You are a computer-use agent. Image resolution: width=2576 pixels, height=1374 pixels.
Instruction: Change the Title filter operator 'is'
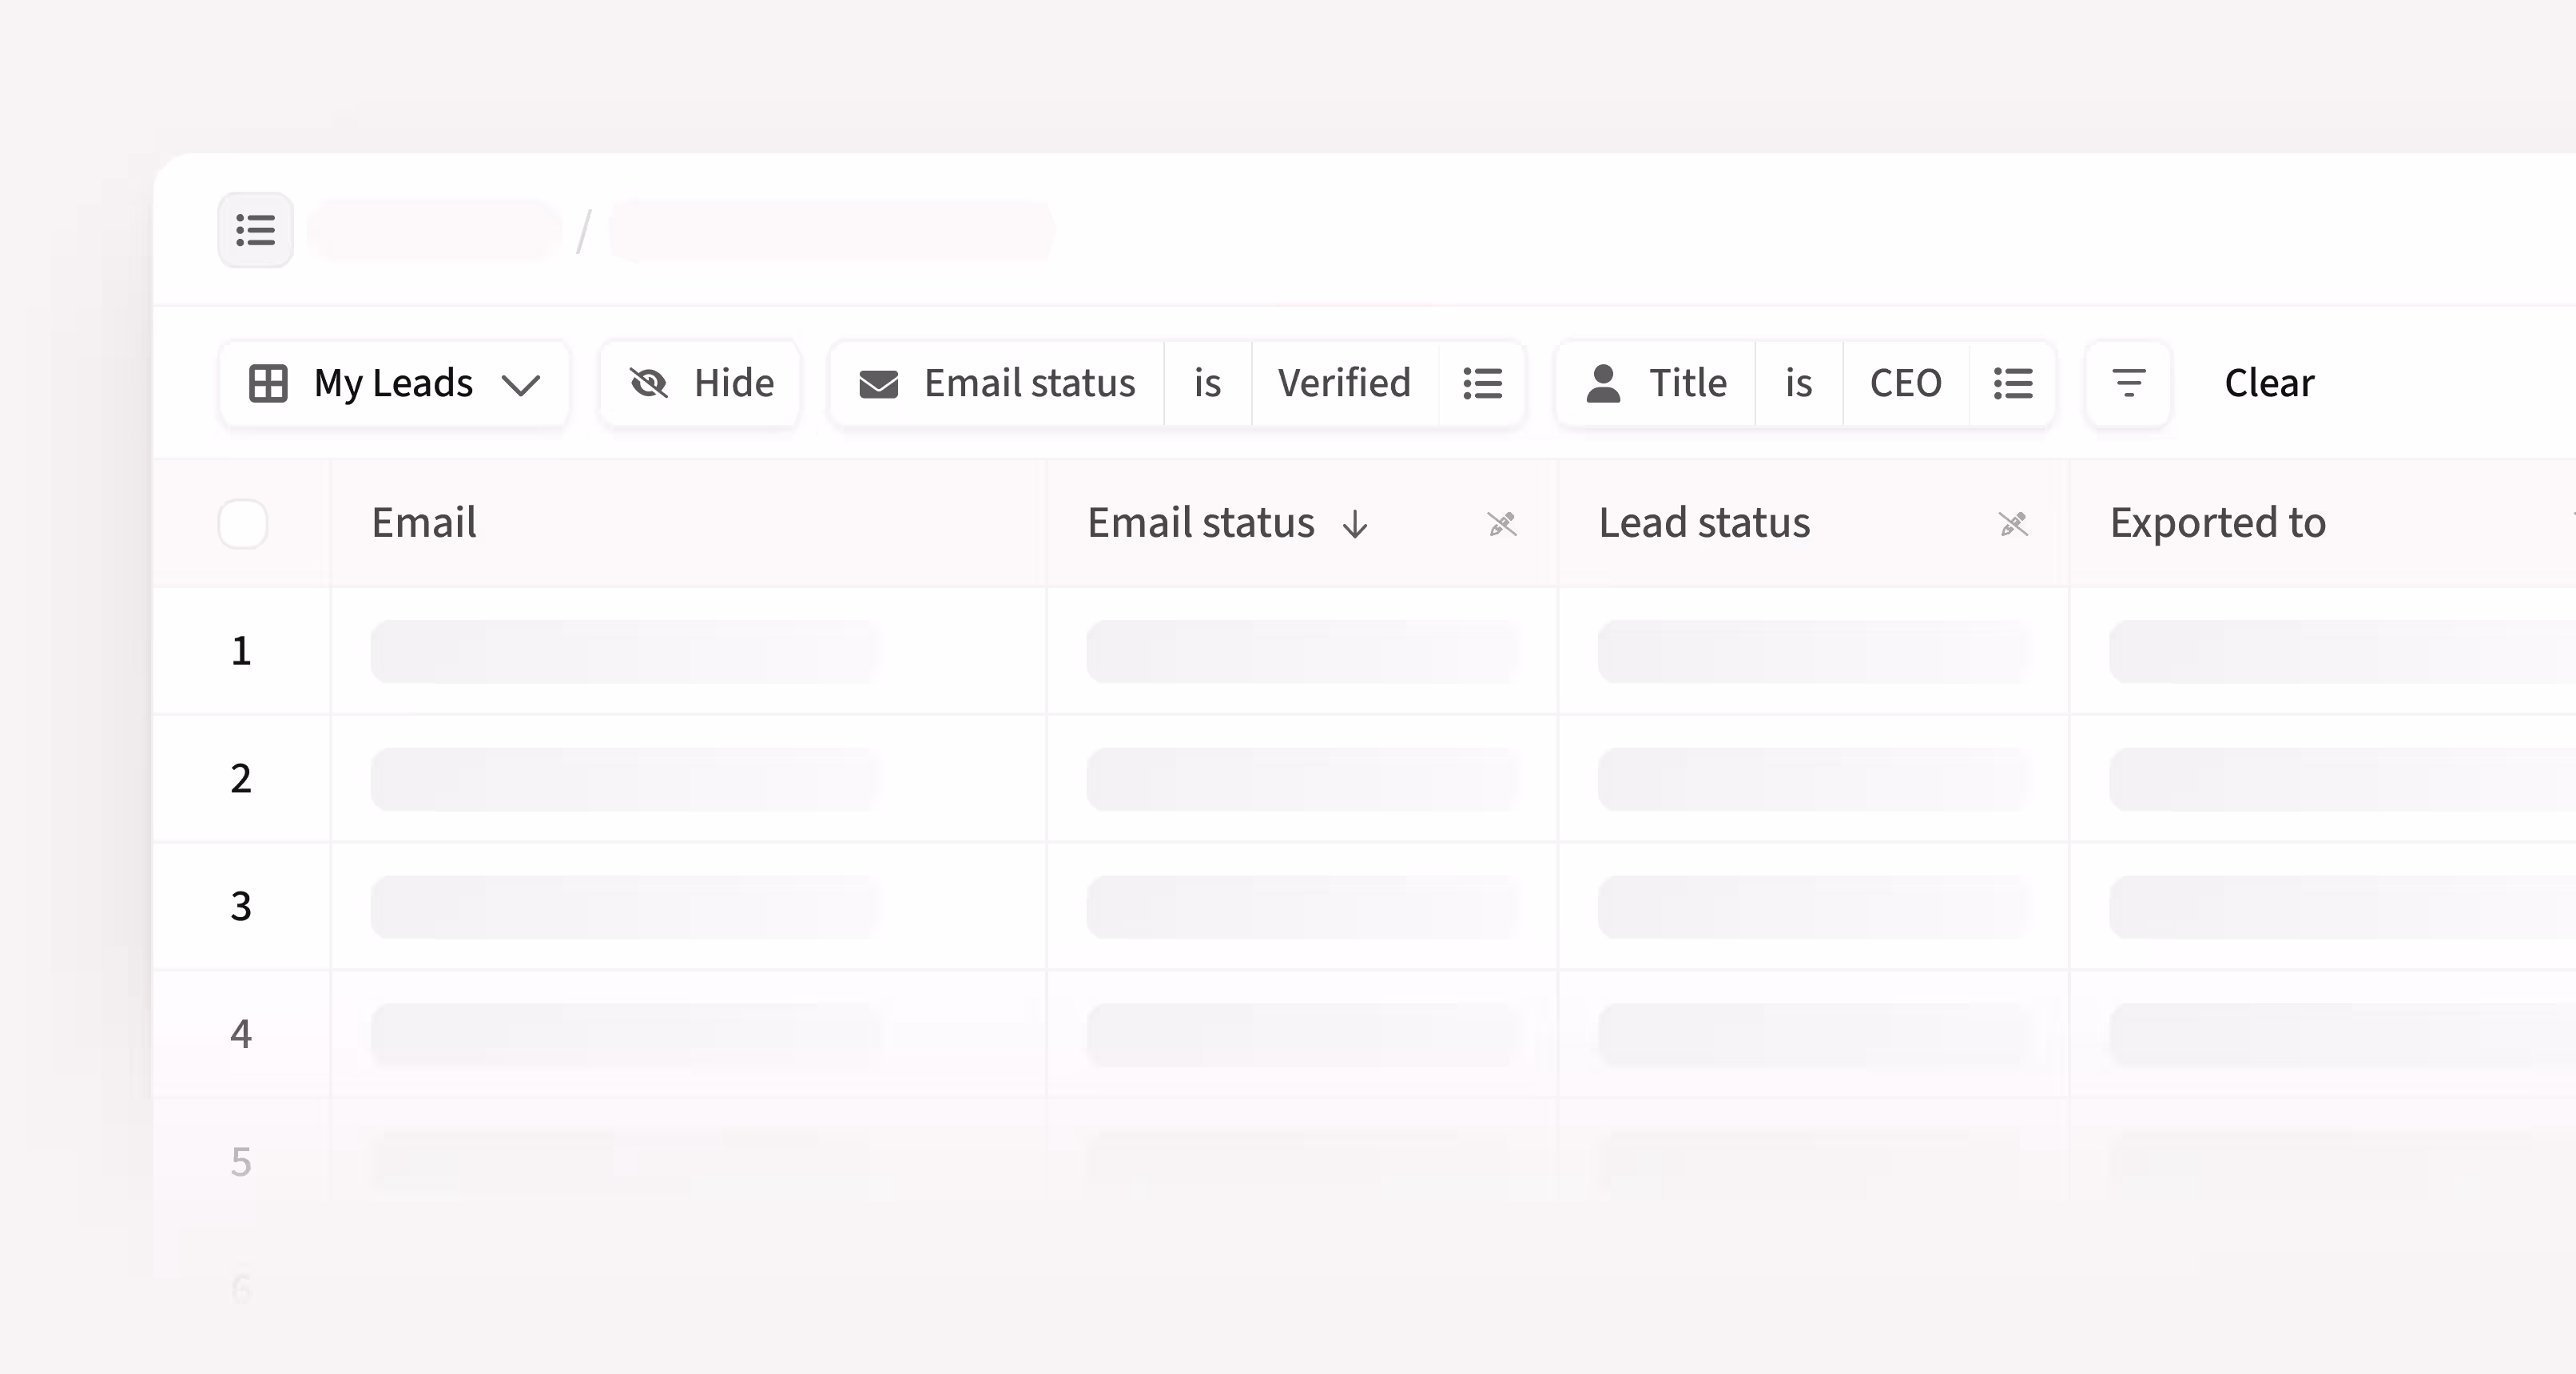coord(1799,384)
